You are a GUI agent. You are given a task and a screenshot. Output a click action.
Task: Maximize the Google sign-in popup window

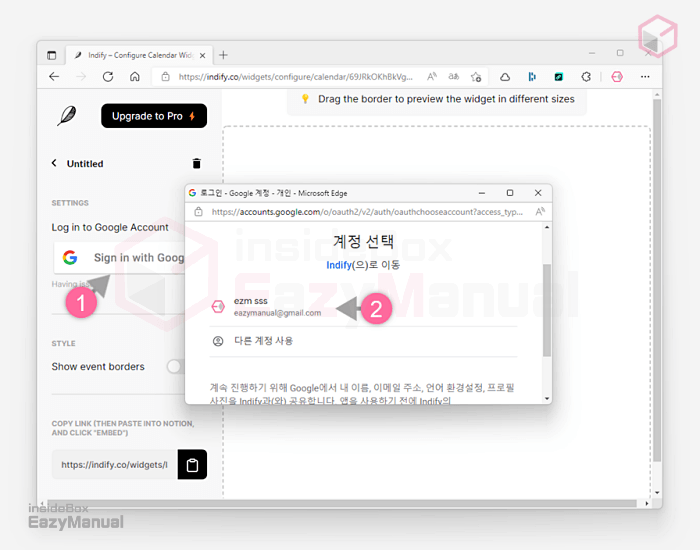[x=510, y=193]
